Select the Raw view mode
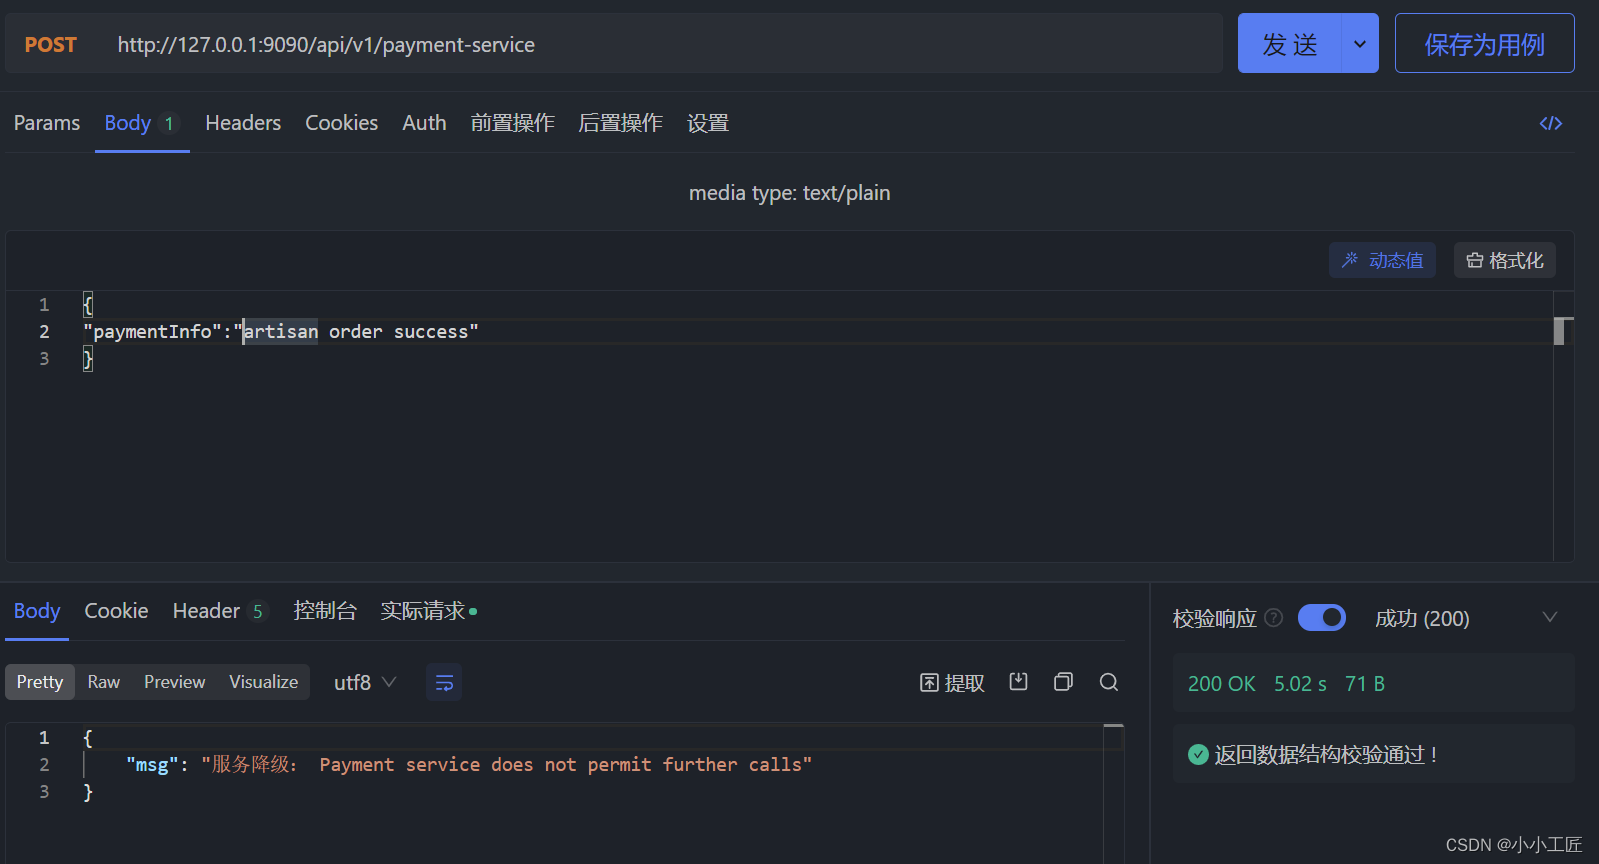 [x=103, y=682]
